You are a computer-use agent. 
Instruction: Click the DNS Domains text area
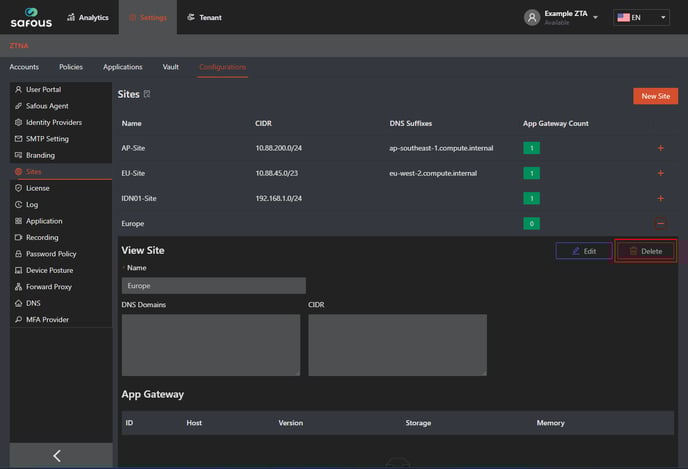coord(211,345)
